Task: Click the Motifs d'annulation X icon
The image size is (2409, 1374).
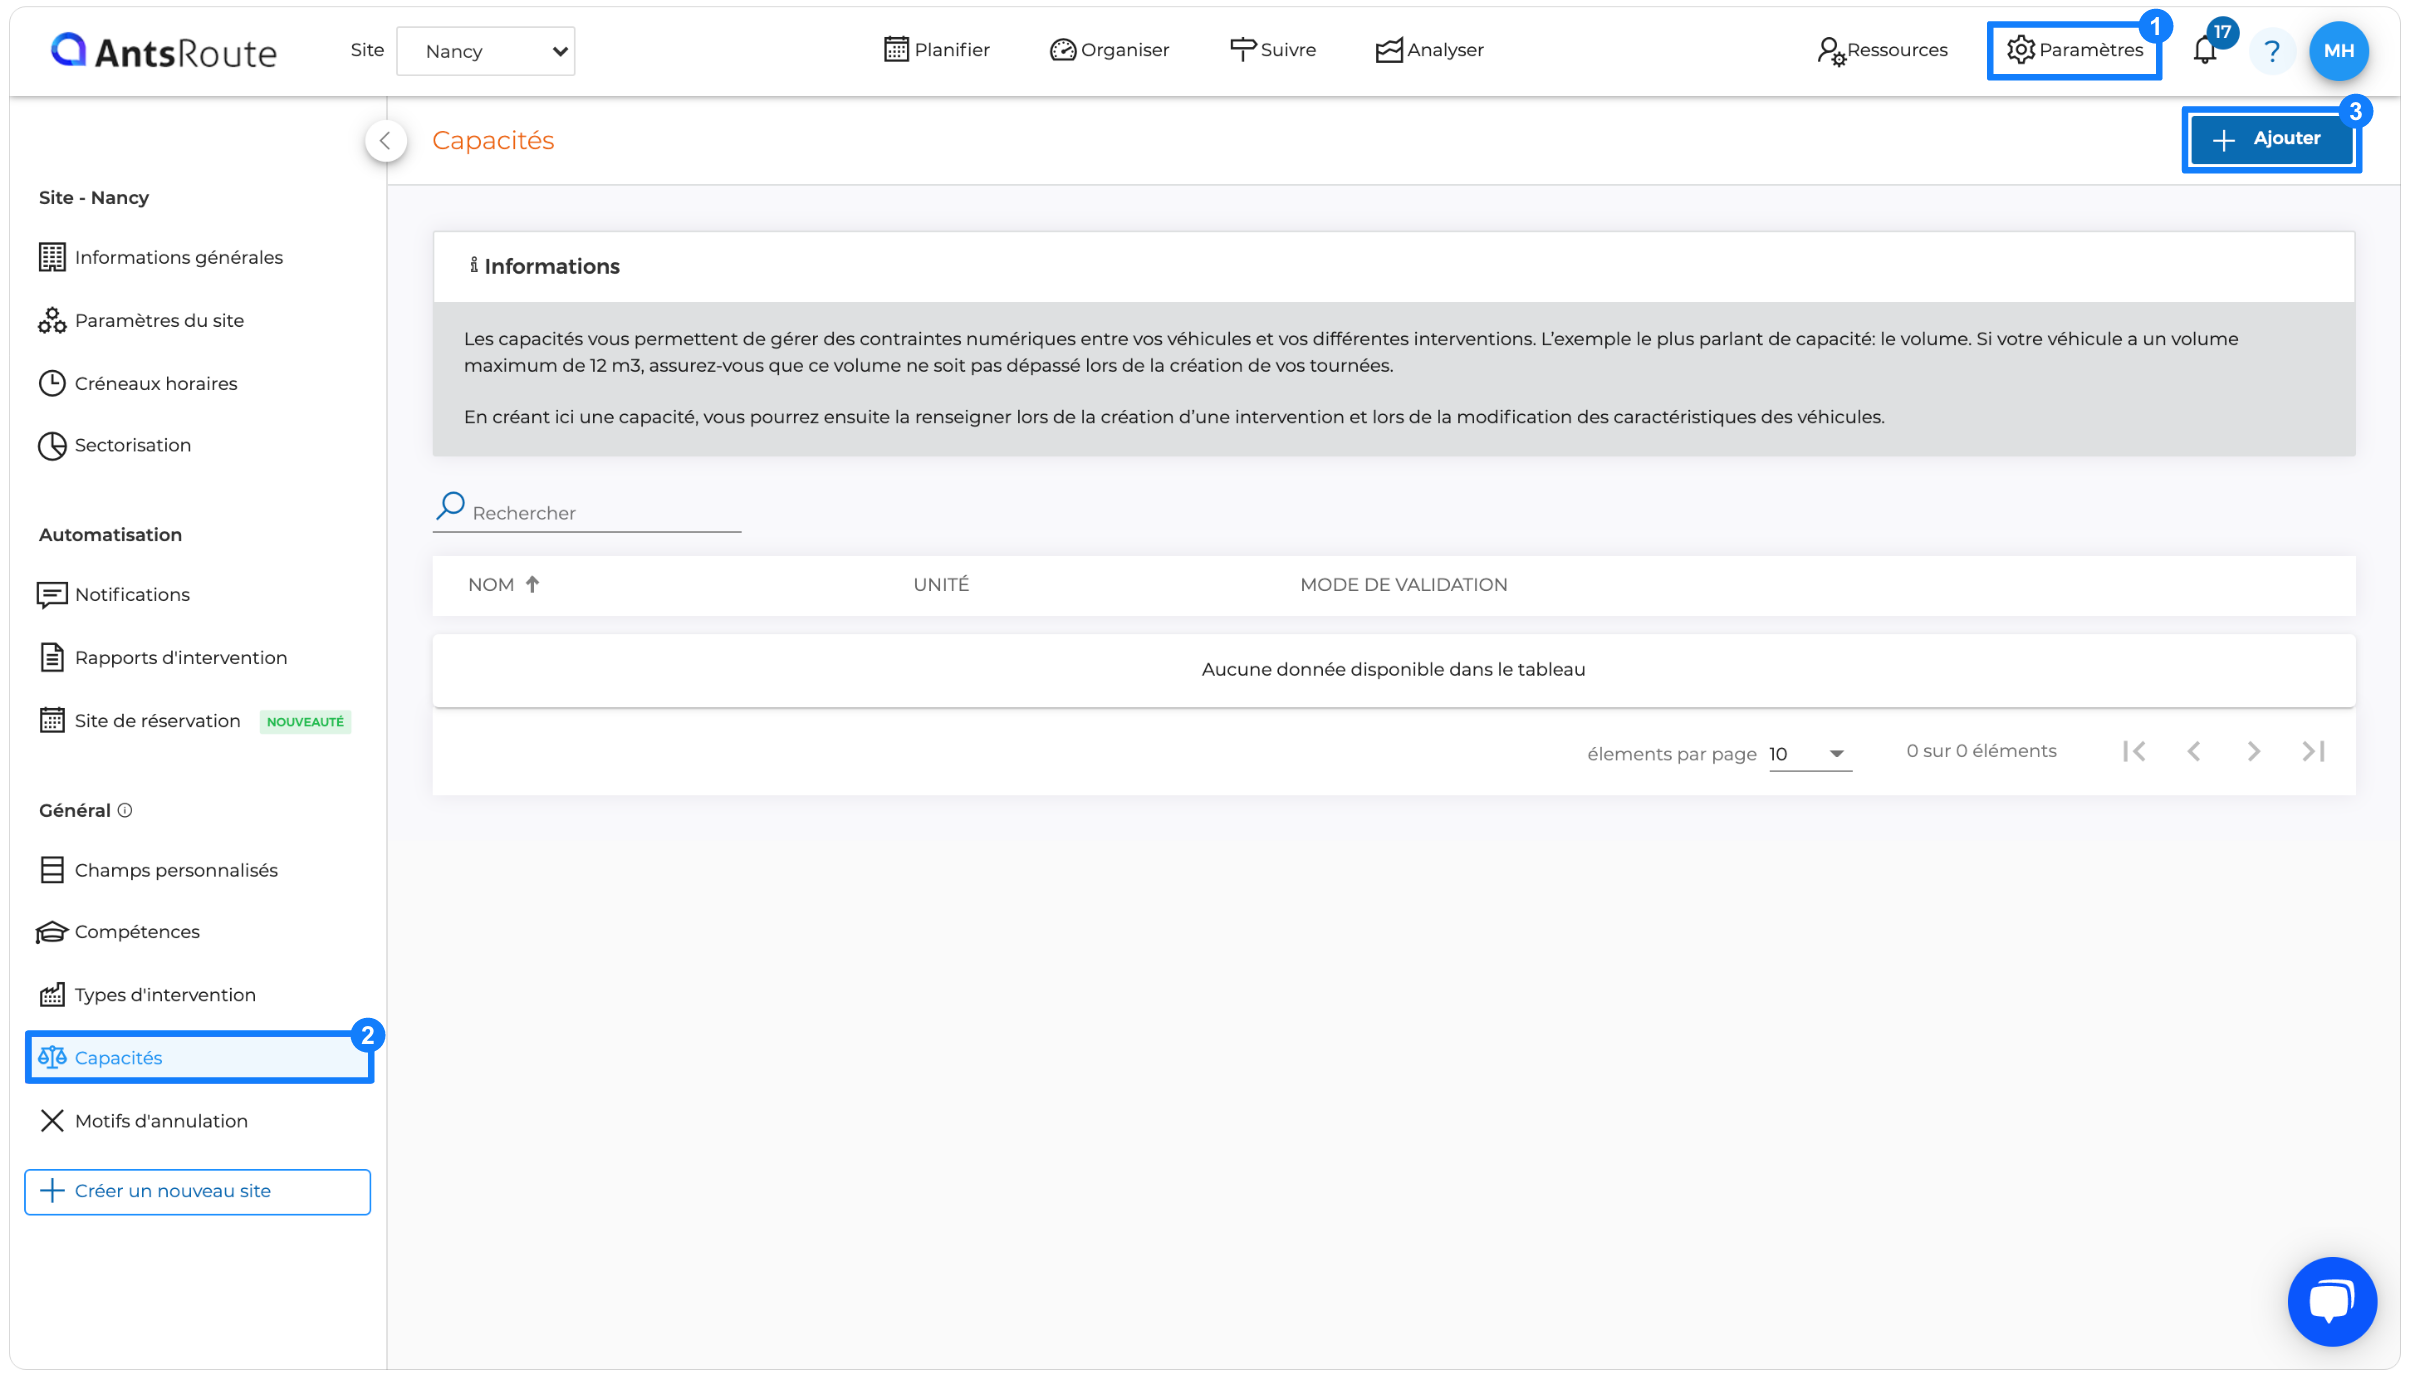Action: tap(52, 1120)
